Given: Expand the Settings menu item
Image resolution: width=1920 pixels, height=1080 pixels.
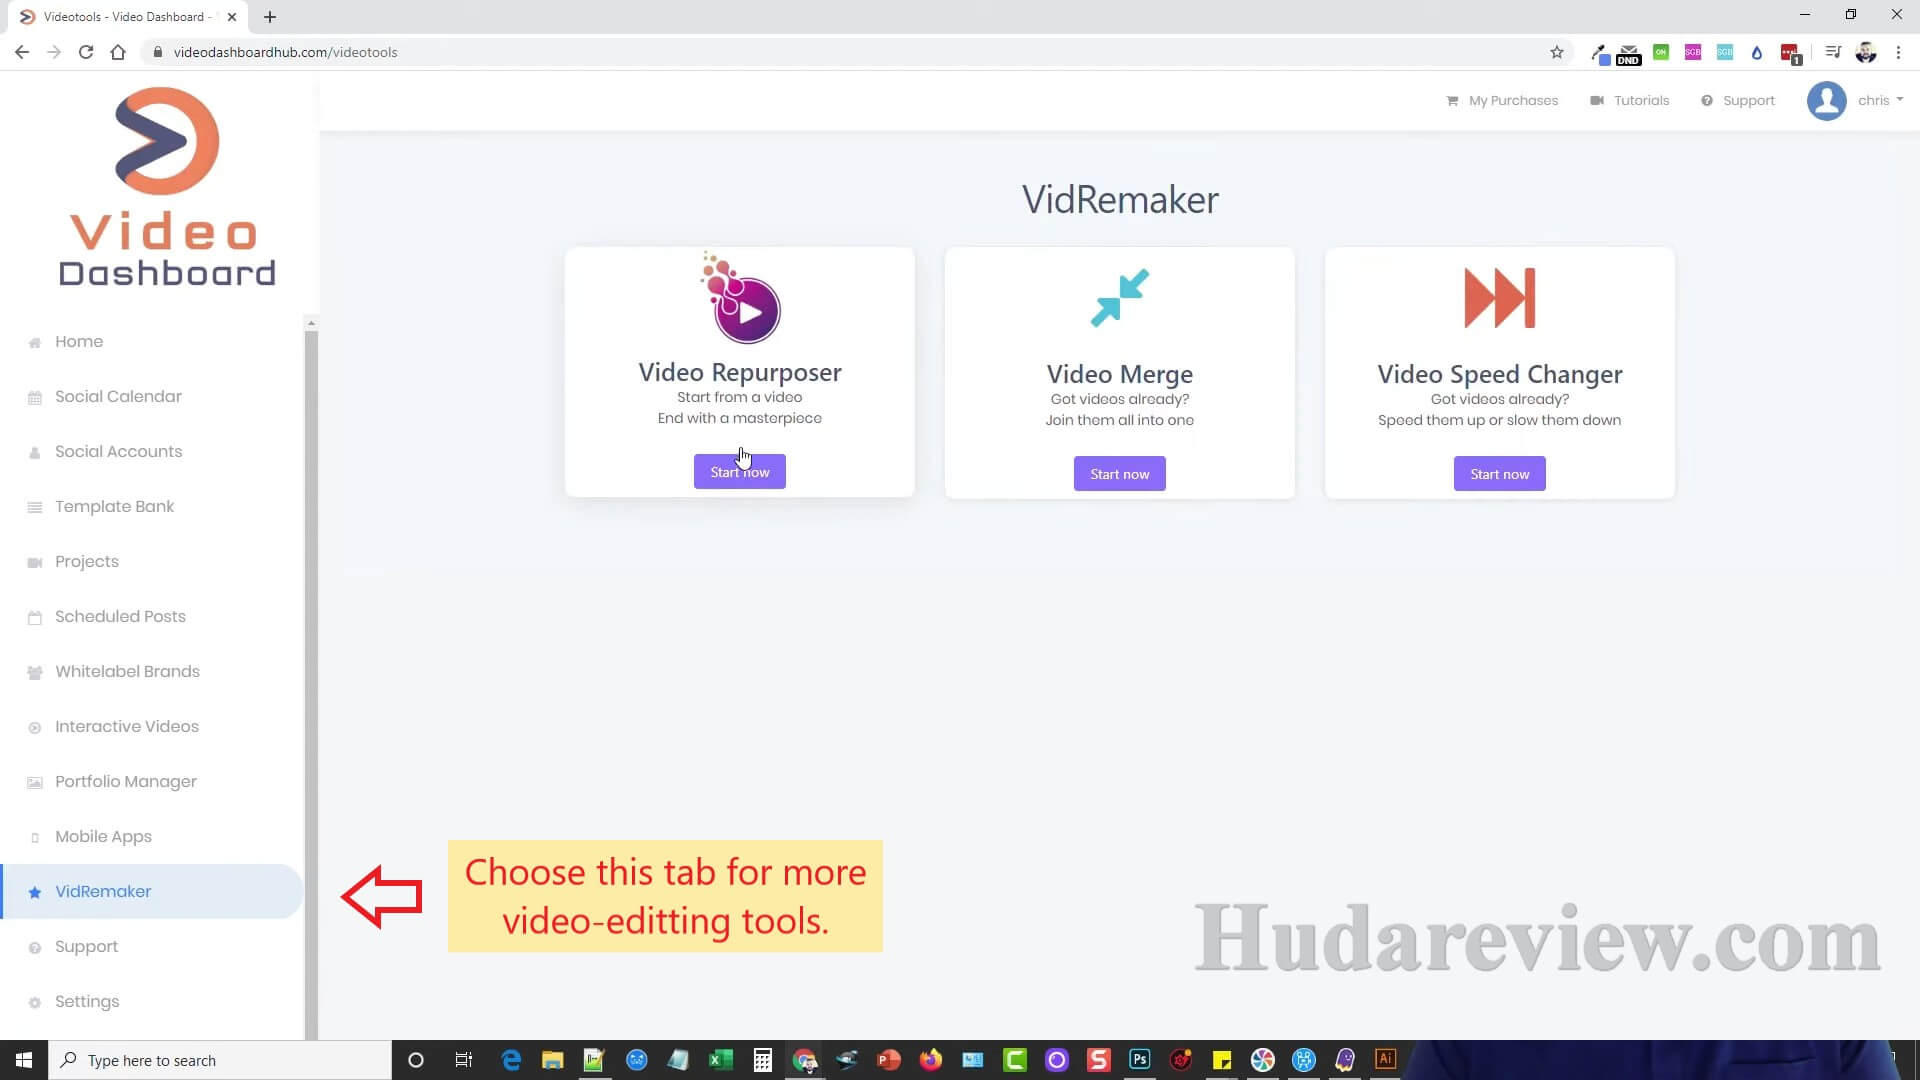Looking at the screenshot, I should [x=86, y=1000].
